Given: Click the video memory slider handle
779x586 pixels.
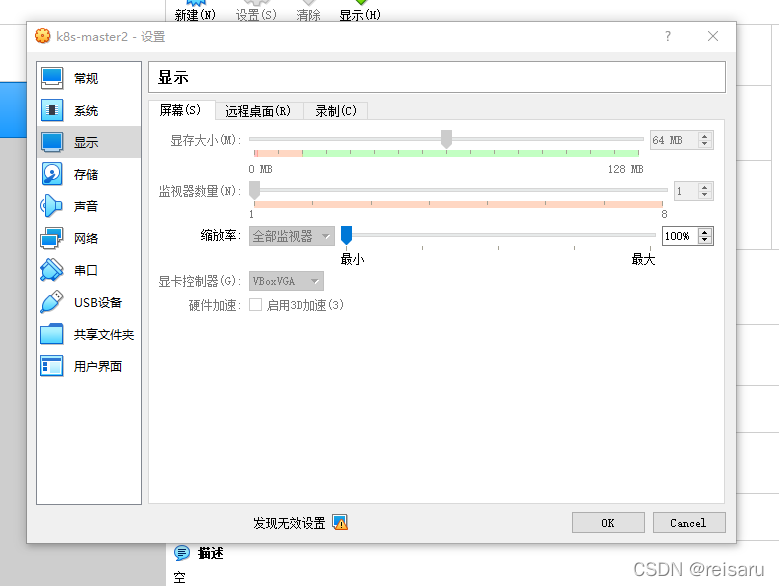Looking at the screenshot, I should [x=446, y=139].
